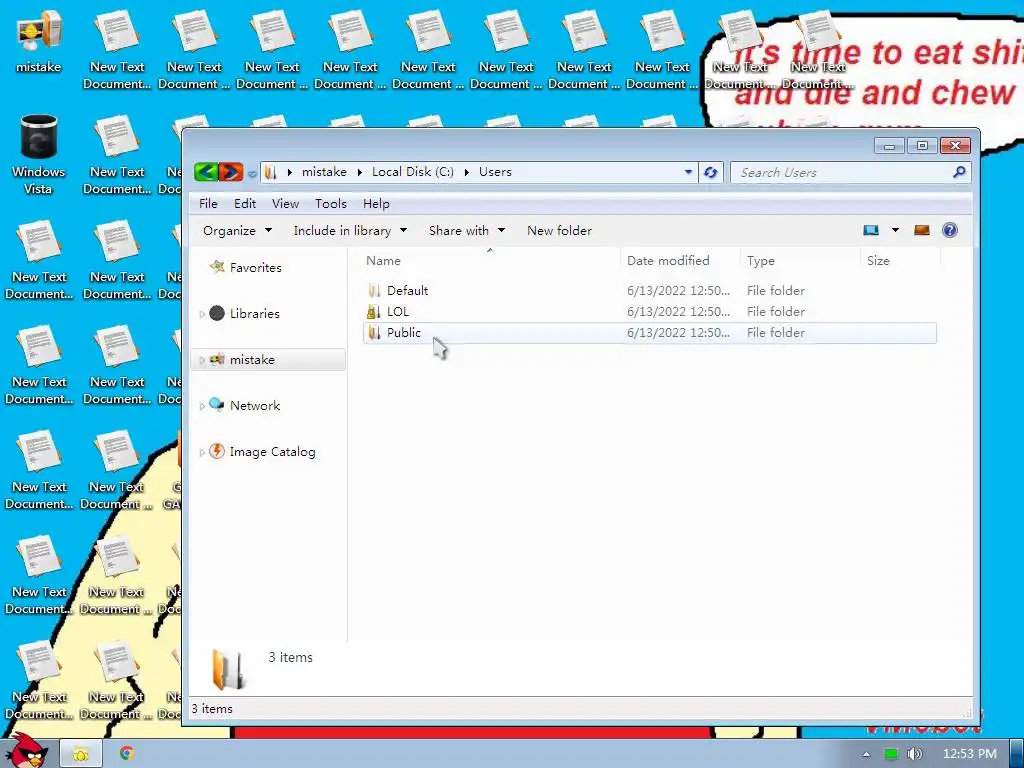The height and width of the screenshot is (768, 1024).
Task: Open the Tools menu
Action: [330, 204]
